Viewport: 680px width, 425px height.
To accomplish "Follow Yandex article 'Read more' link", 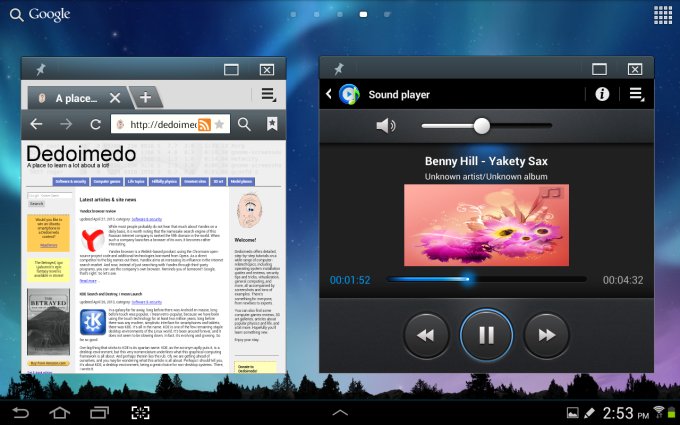I will 88,281.
